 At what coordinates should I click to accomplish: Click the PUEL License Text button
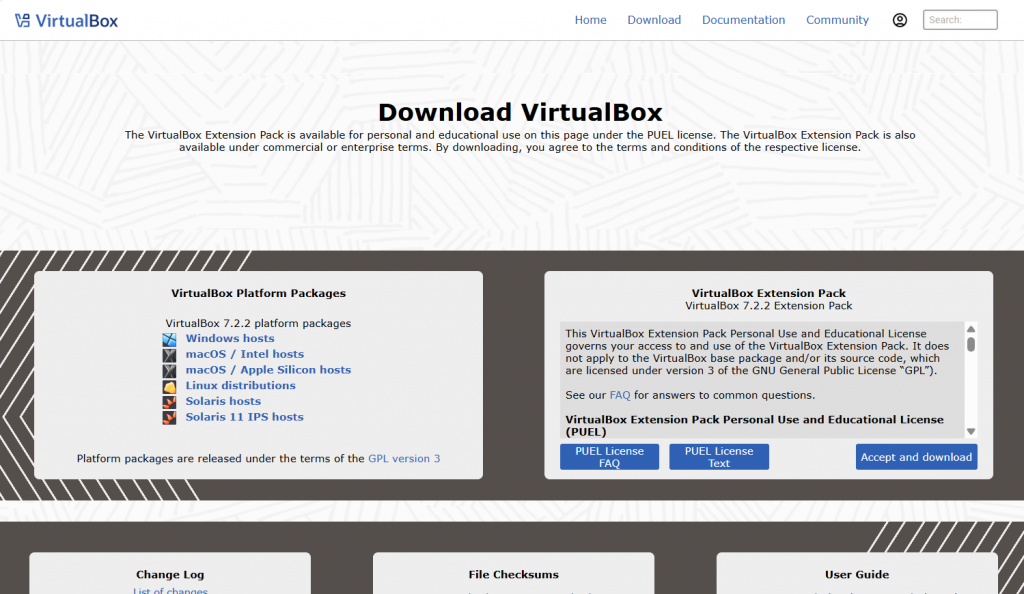point(719,457)
